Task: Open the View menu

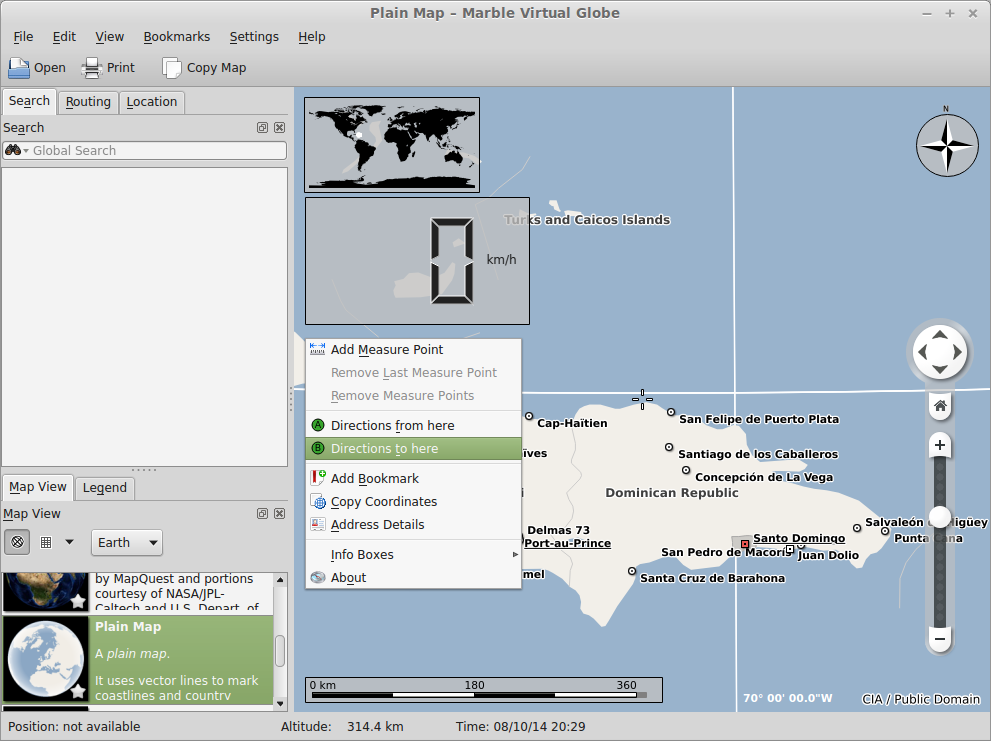Action: pos(109,37)
